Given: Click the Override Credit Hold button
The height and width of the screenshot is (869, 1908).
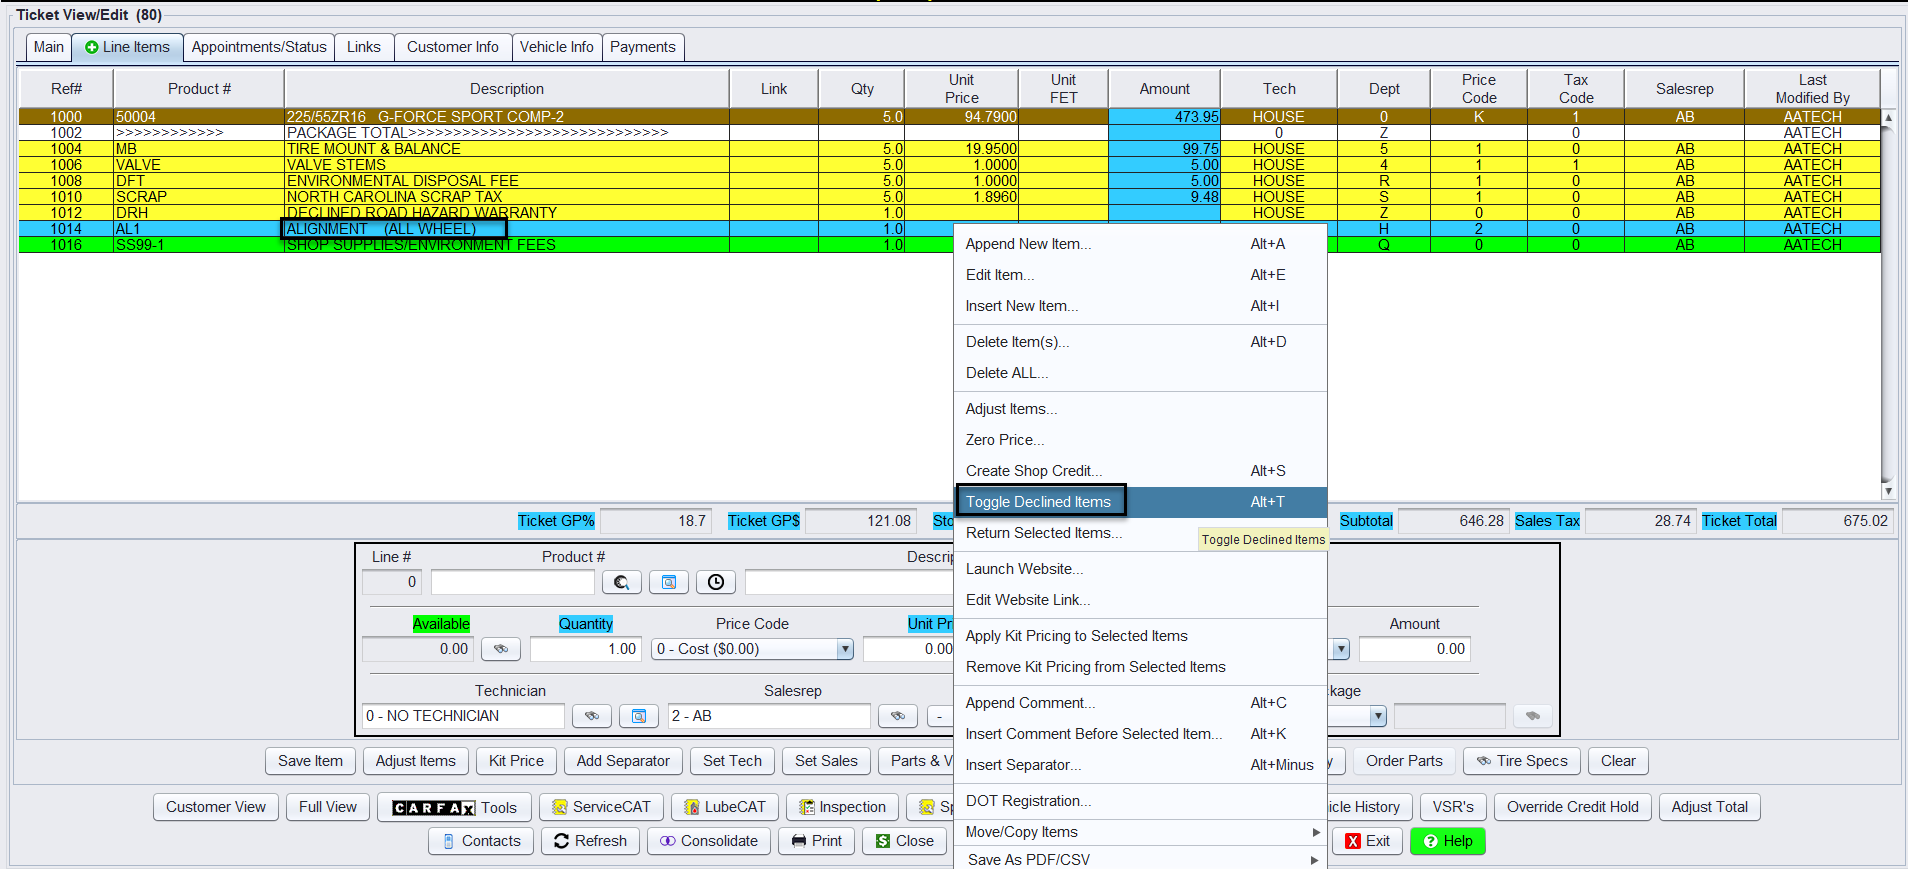Looking at the screenshot, I should click(x=1572, y=807).
